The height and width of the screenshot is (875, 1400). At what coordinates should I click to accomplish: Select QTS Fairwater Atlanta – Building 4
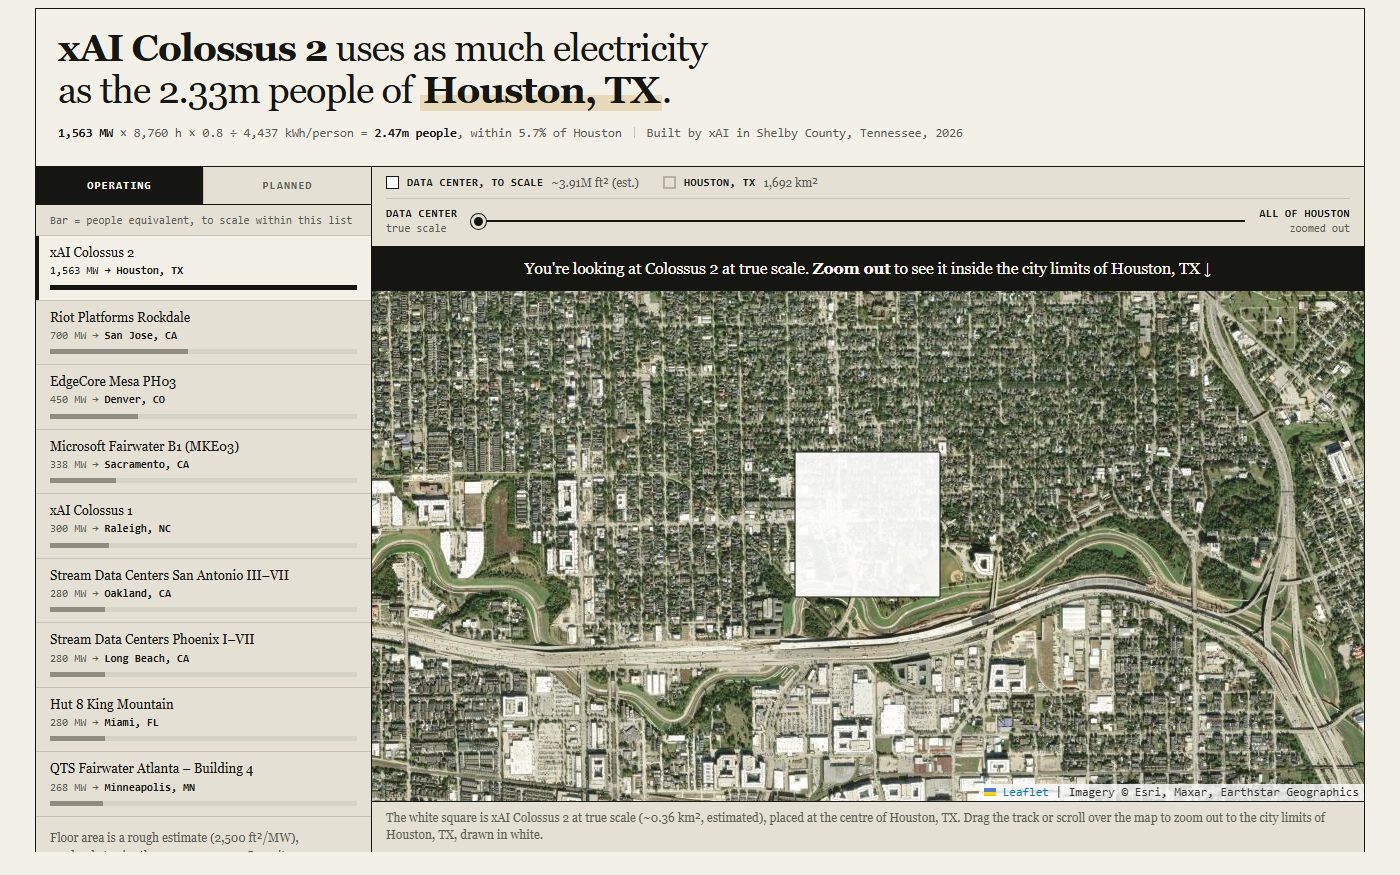click(x=204, y=784)
